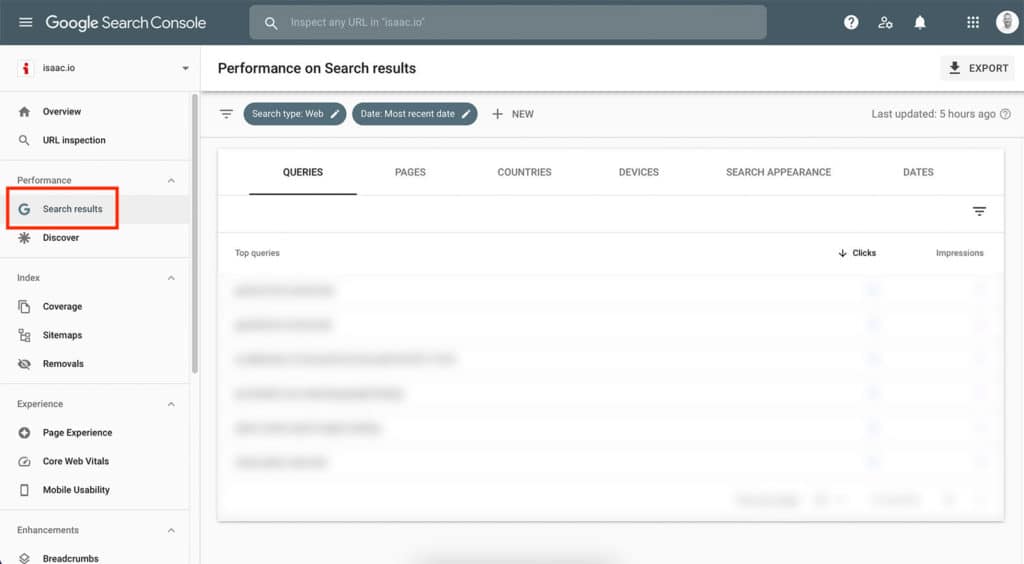Click the filter icon beside Search type chip
Screen dimensions: 1024x564
226,114
